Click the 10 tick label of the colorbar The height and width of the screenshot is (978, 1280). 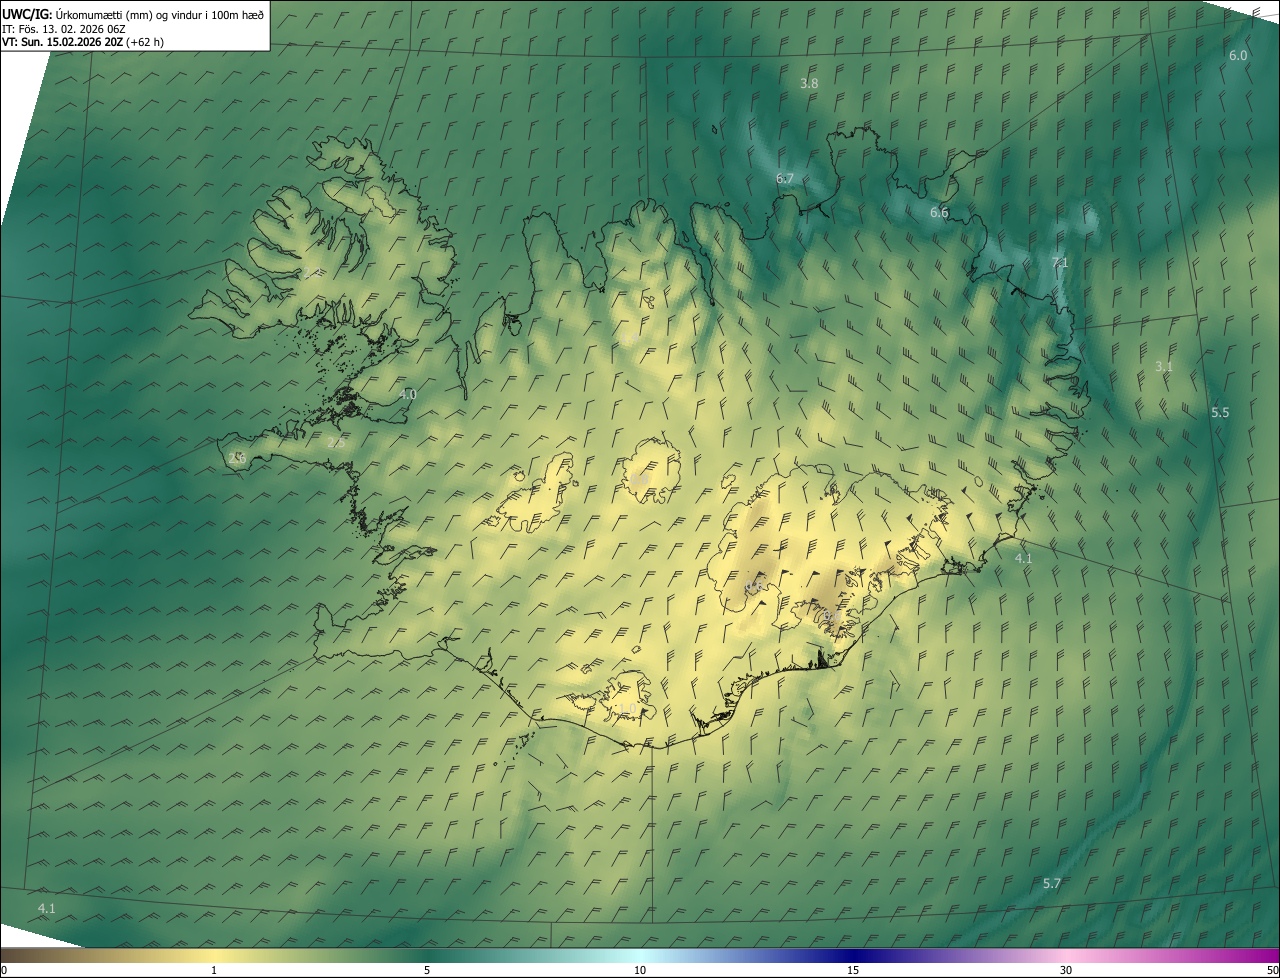(640, 970)
